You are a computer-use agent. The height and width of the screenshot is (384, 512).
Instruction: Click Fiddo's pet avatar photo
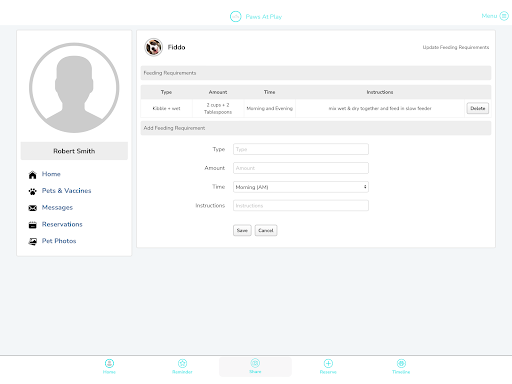(153, 47)
